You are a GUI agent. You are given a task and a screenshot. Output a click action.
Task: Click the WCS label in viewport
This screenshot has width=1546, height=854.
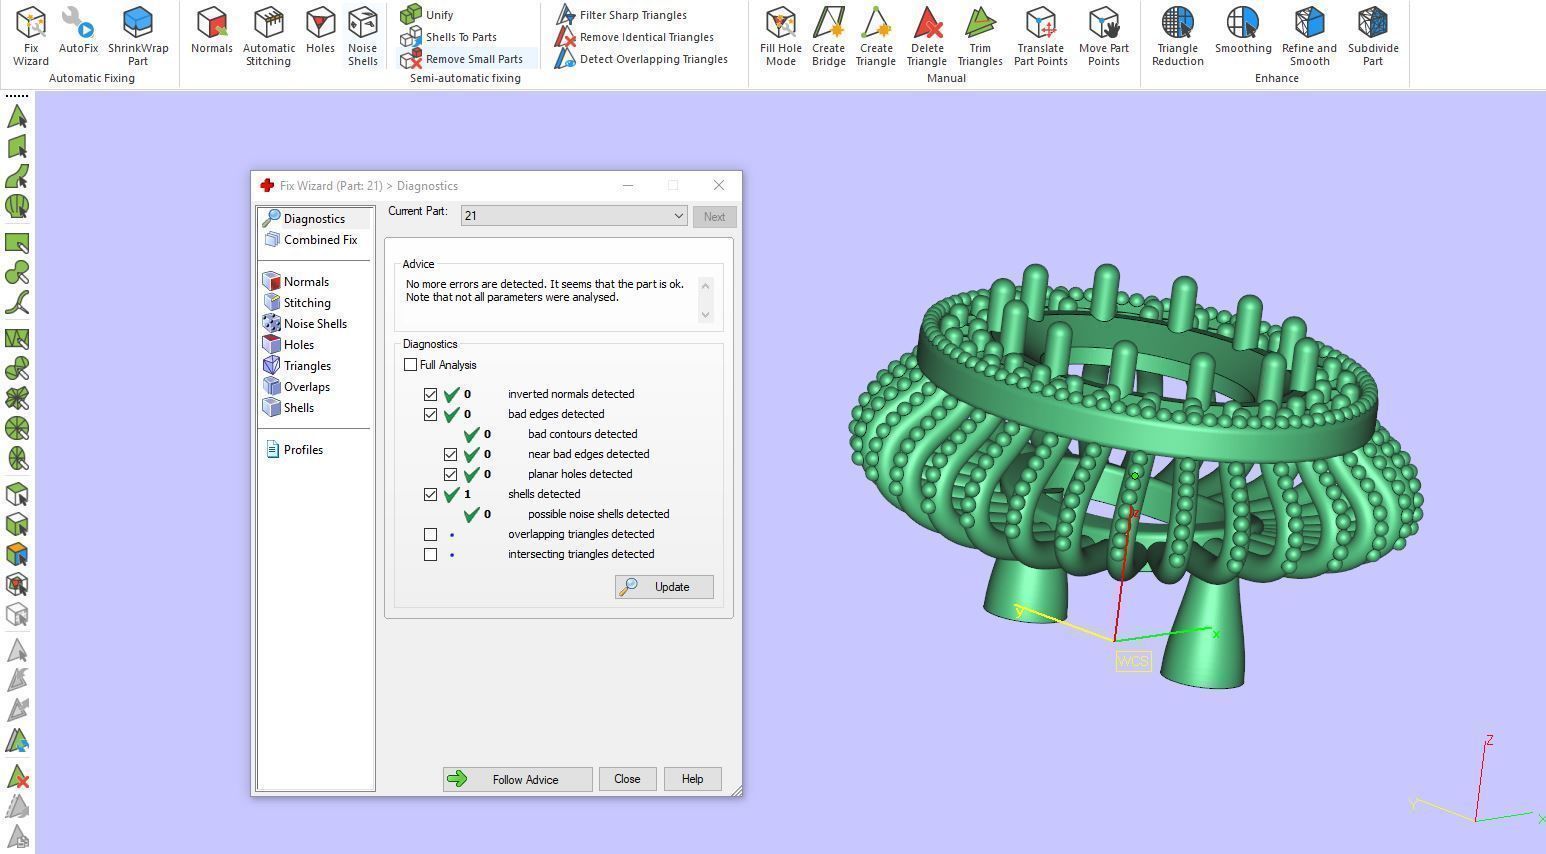[x=1133, y=661]
